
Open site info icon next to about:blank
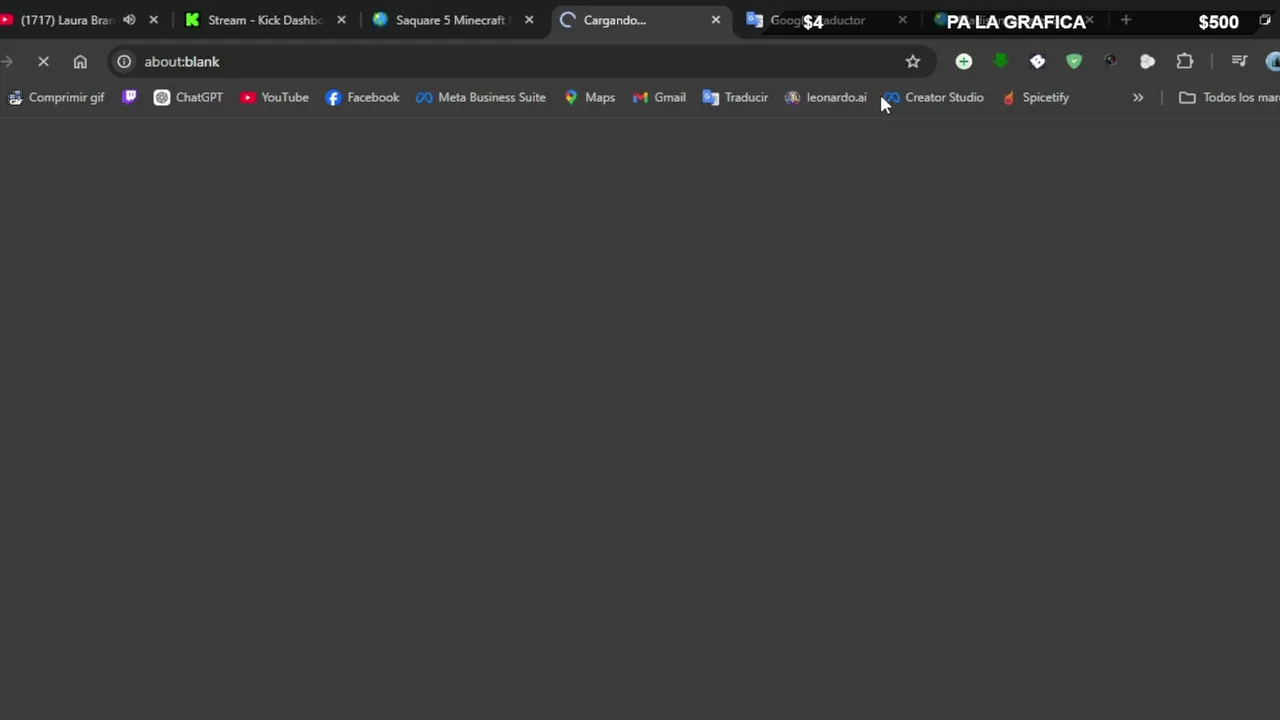pyautogui.click(x=124, y=62)
